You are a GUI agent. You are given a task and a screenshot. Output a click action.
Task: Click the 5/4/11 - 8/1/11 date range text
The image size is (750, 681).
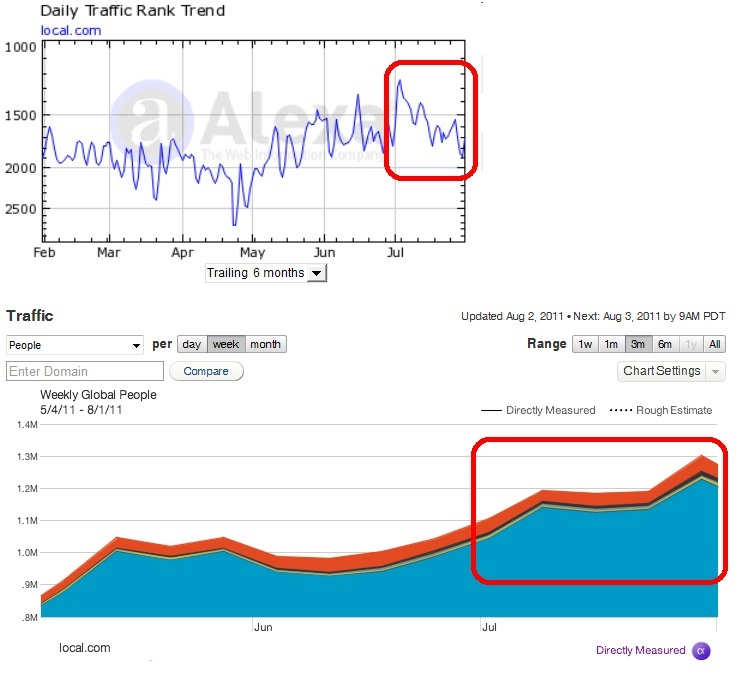pos(81,410)
